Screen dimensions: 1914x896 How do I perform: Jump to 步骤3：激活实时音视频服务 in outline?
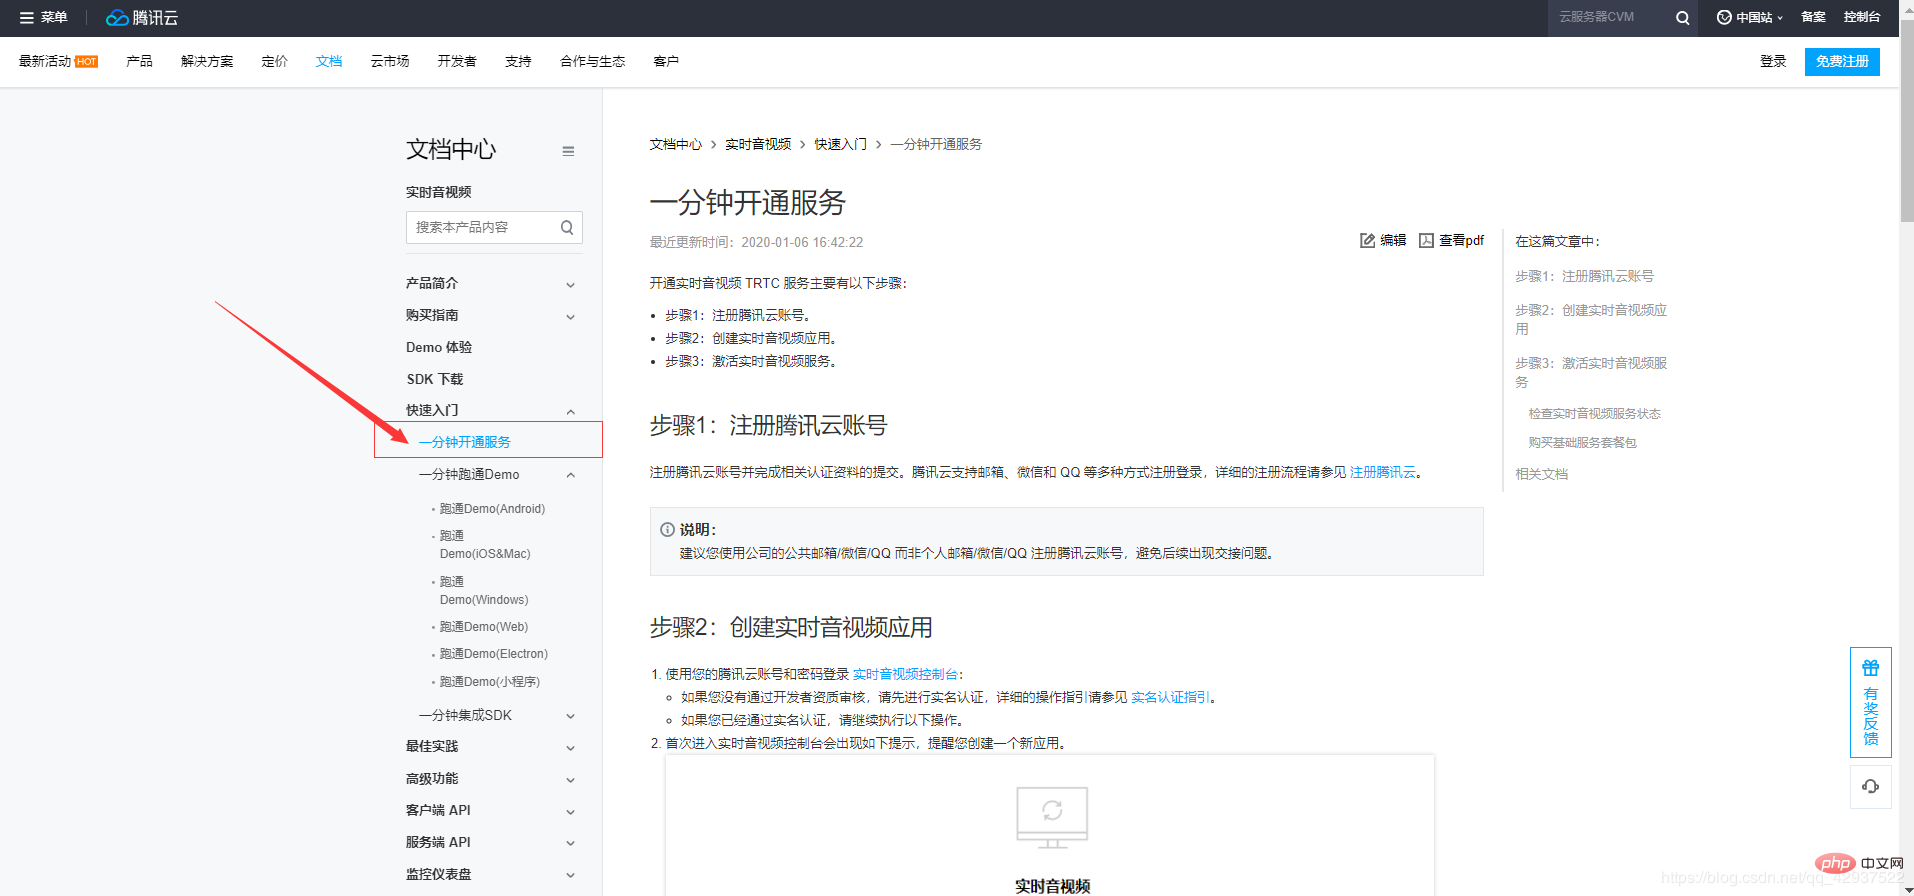pyautogui.click(x=1591, y=372)
